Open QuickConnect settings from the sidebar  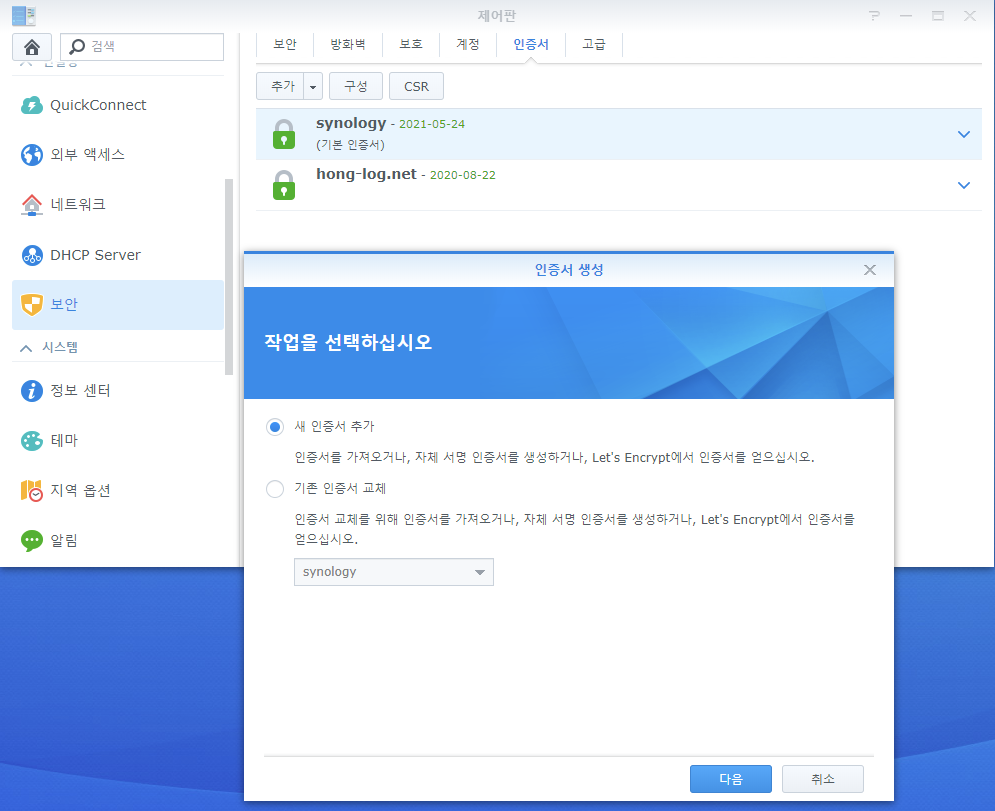click(97, 105)
